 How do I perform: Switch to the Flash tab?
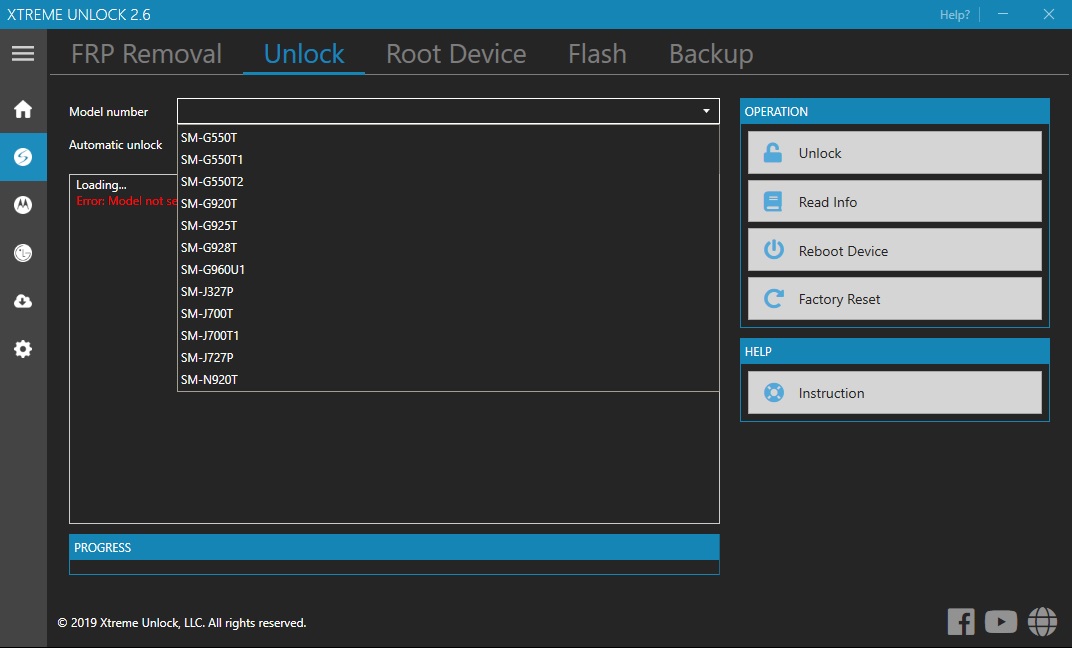click(597, 53)
